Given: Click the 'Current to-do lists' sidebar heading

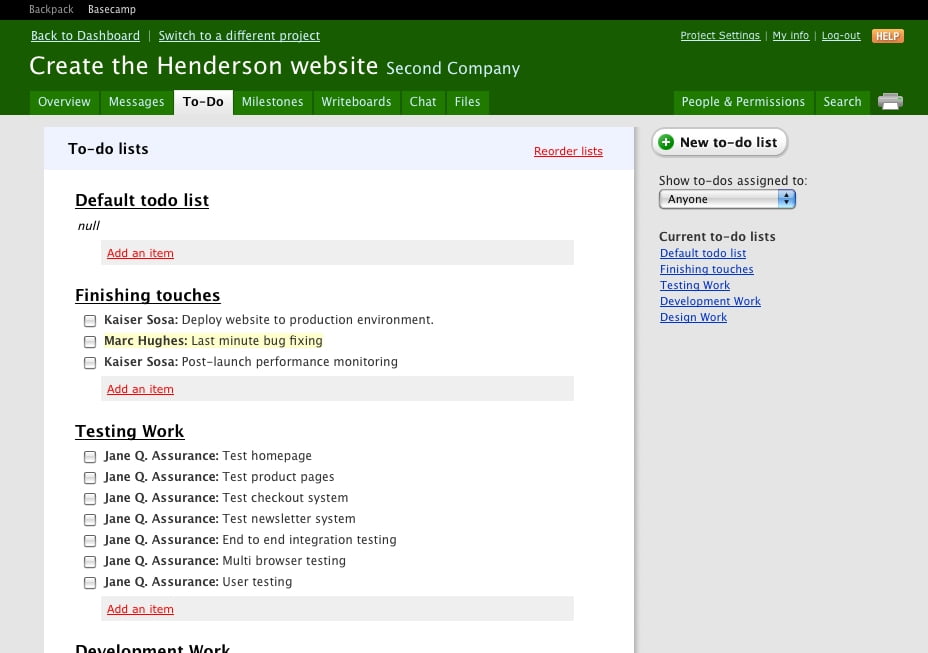Looking at the screenshot, I should (717, 236).
